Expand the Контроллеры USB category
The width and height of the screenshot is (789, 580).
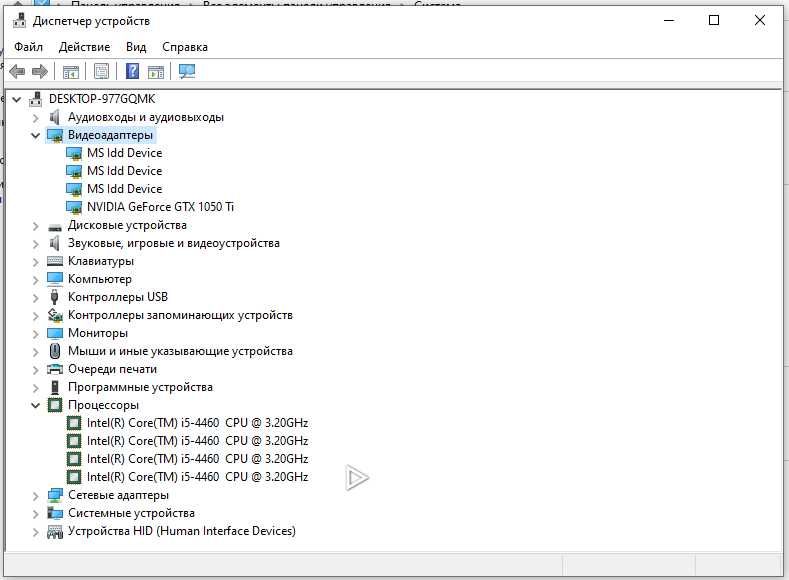tap(35, 298)
